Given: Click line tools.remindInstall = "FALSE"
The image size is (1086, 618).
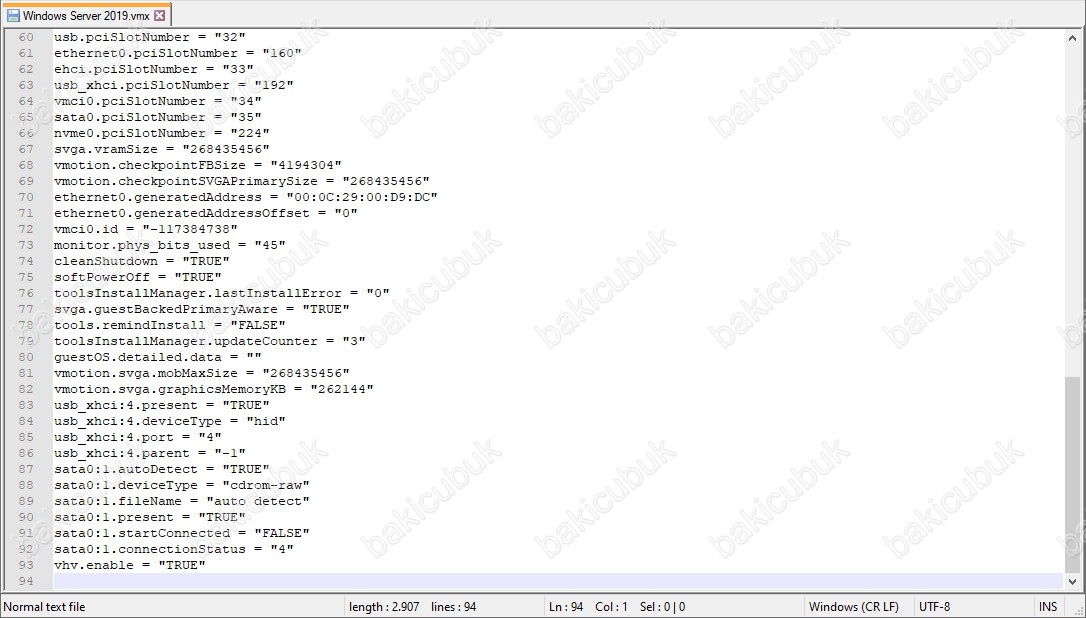Looking at the screenshot, I should (170, 325).
